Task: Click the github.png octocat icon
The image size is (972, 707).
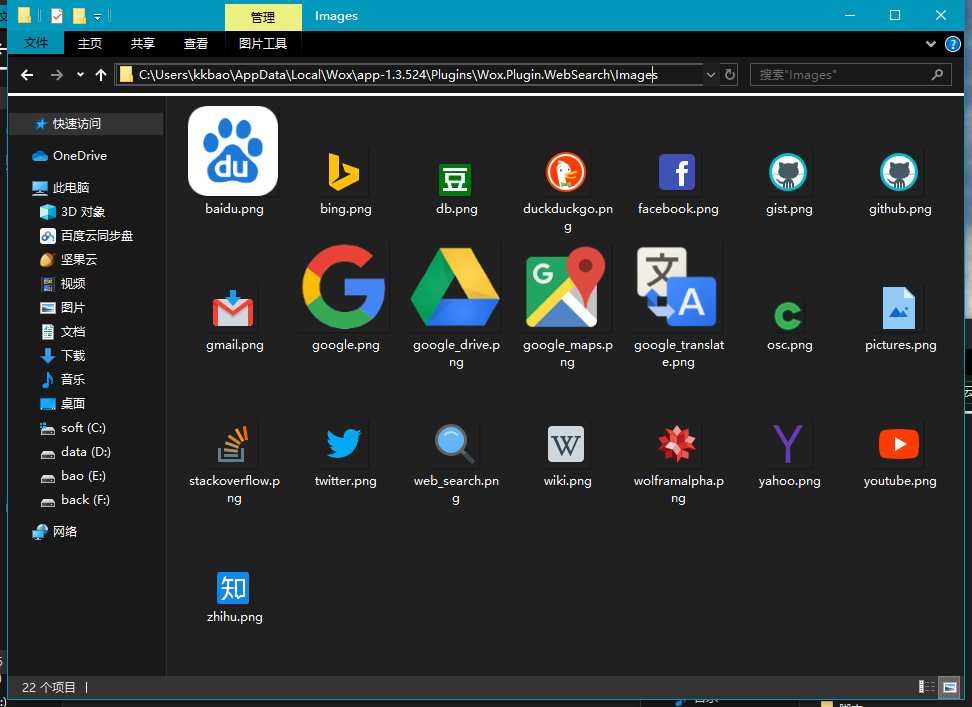Action: [x=898, y=173]
